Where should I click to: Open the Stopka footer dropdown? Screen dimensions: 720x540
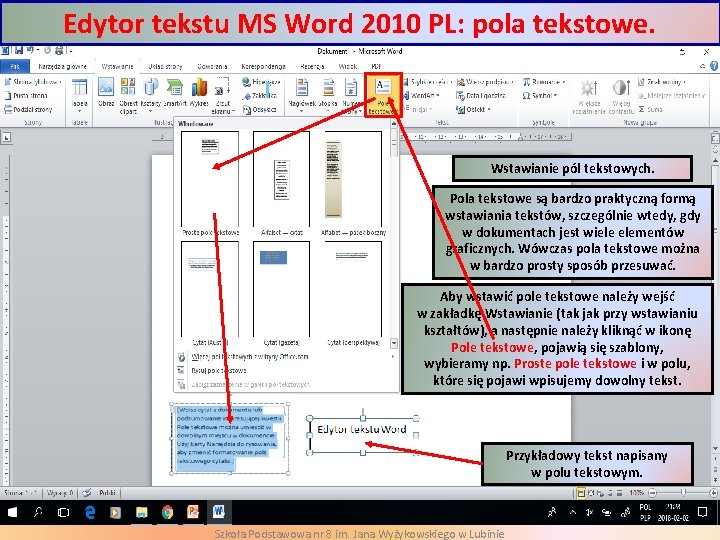tap(328, 96)
